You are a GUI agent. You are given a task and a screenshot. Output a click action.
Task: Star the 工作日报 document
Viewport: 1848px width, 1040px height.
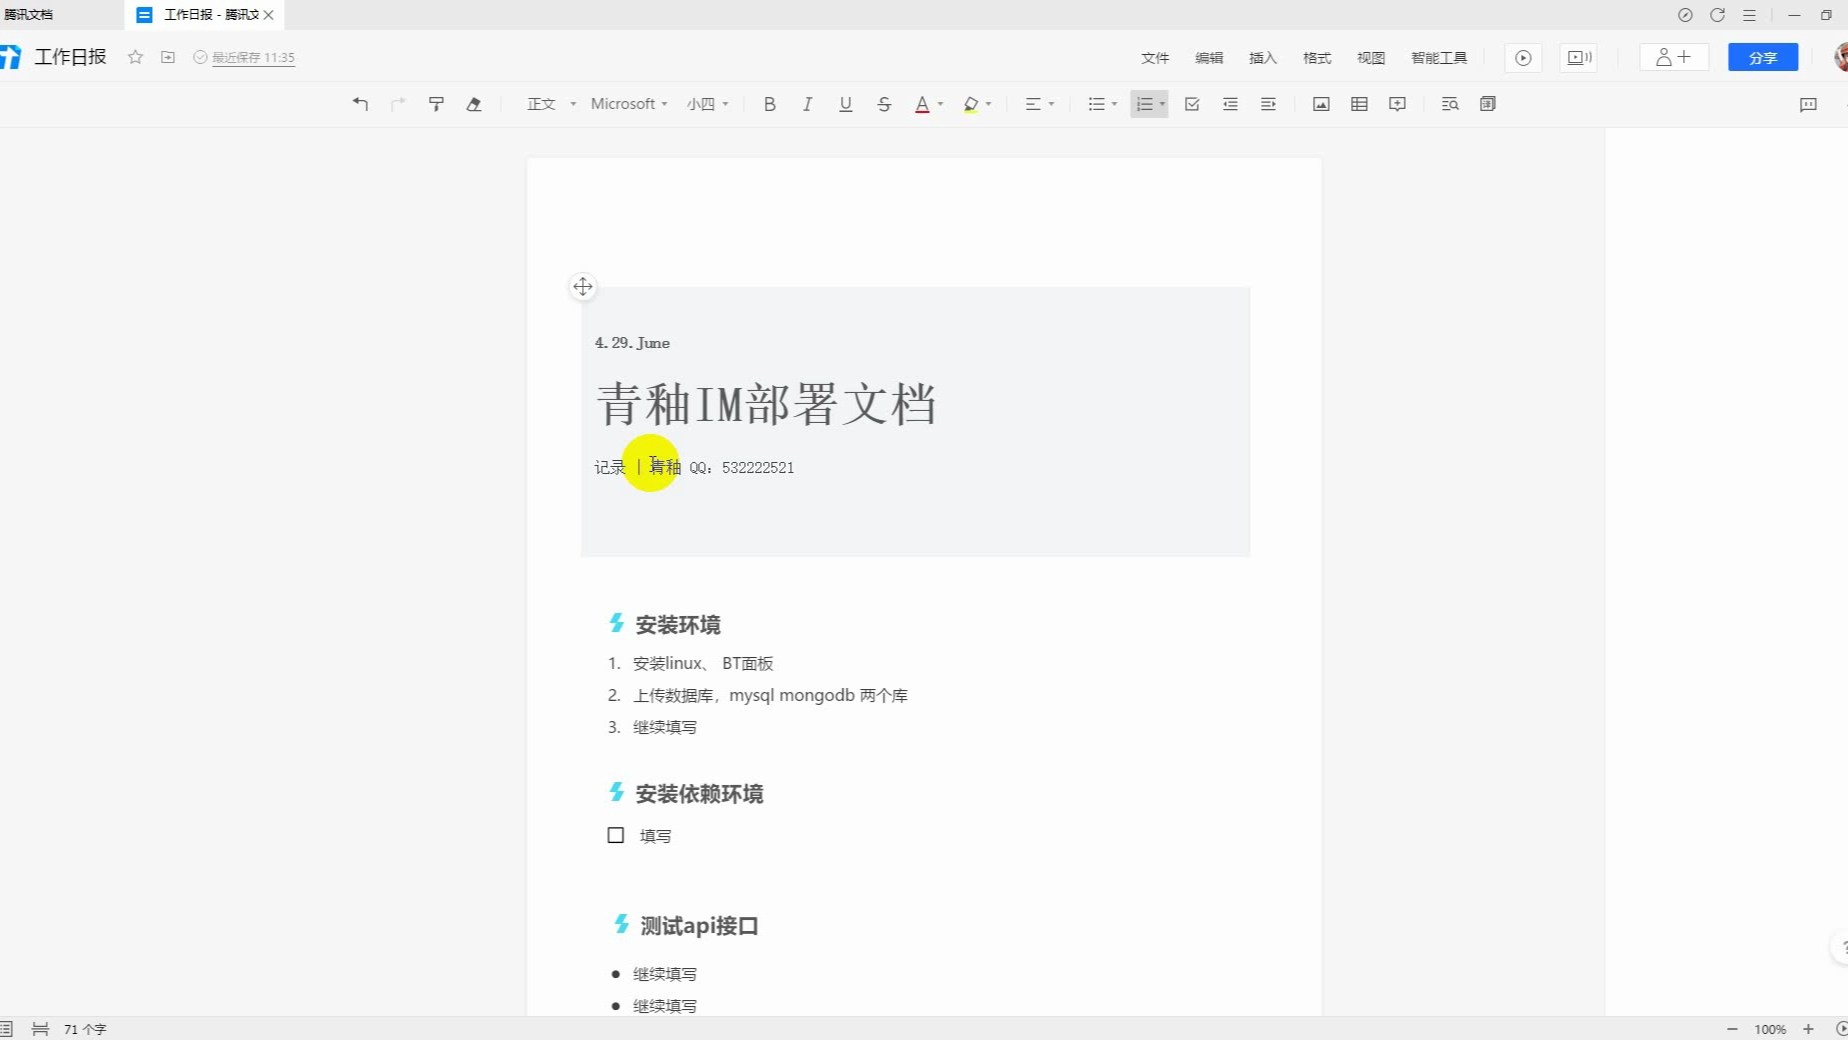pos(135,57)
